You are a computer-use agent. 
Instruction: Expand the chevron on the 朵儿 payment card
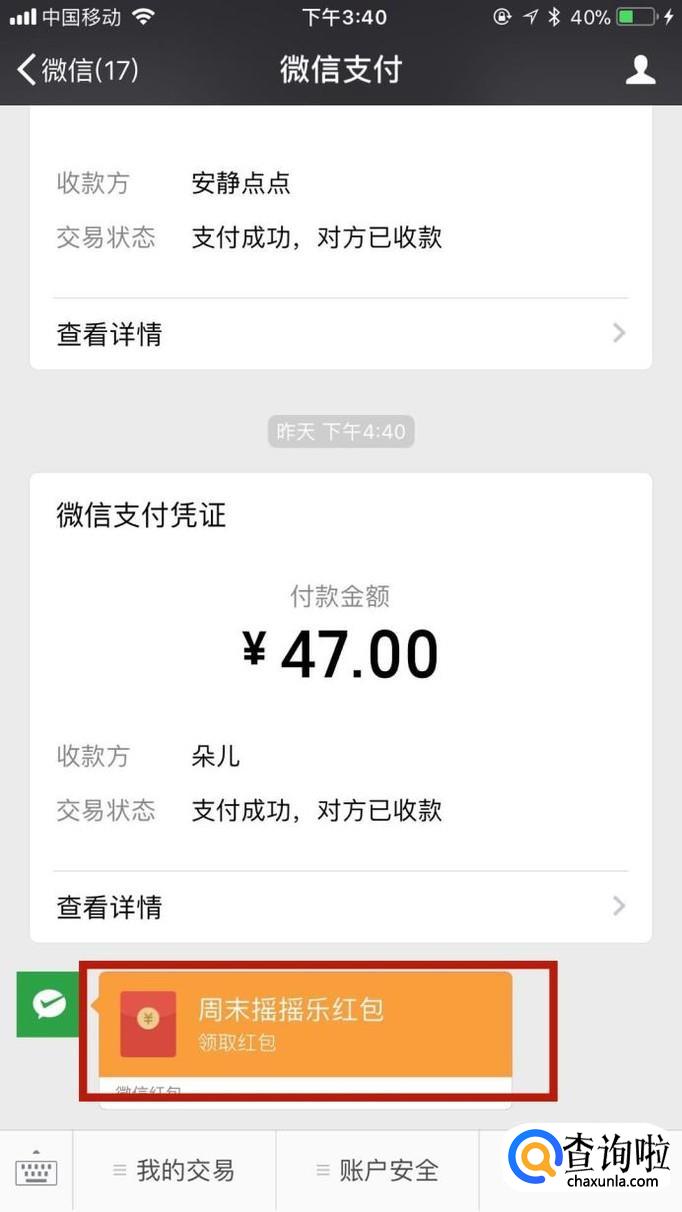click(619, 906)
